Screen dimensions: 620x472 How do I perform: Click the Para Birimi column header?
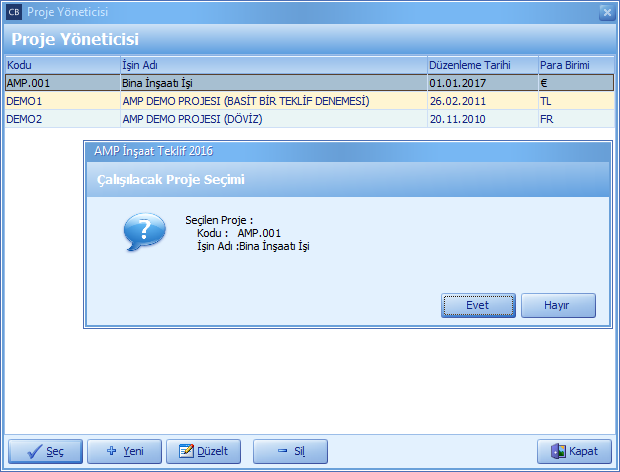point(575,65)
